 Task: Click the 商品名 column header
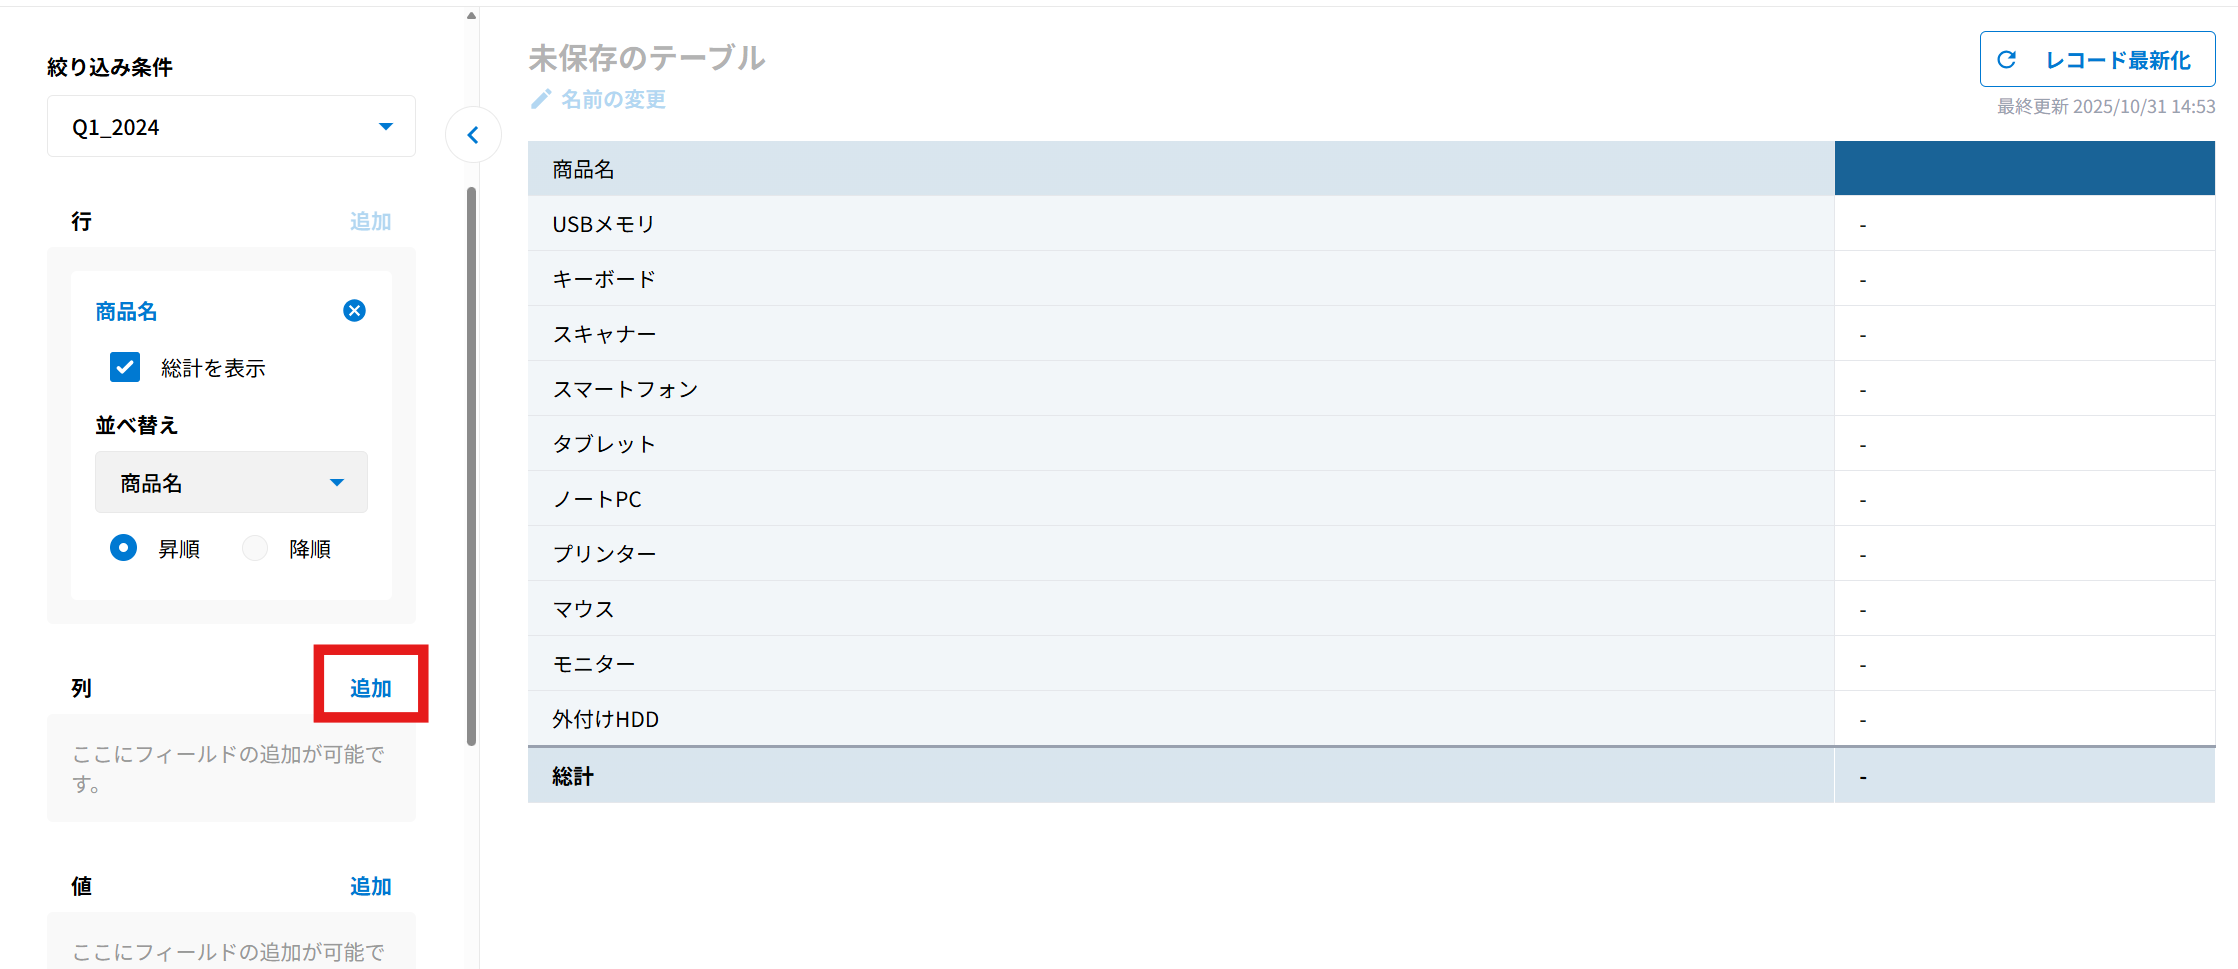click(x=584, y=169)
